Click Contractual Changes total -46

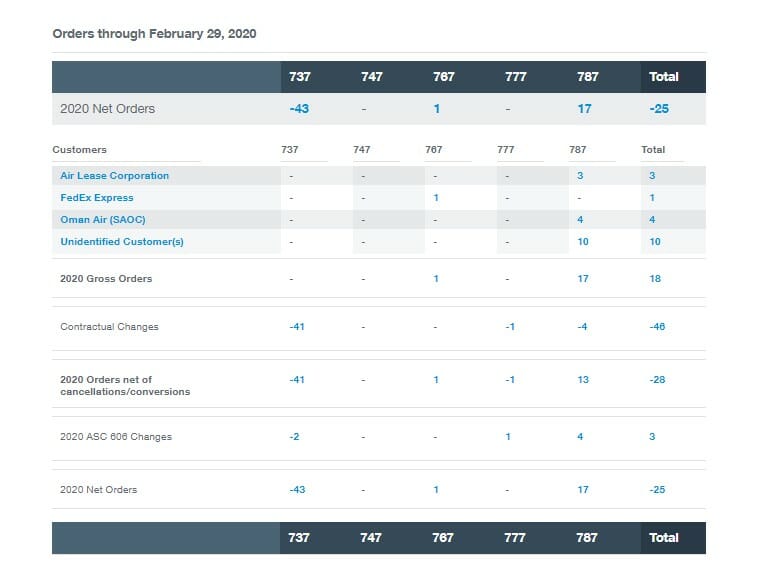657,327
